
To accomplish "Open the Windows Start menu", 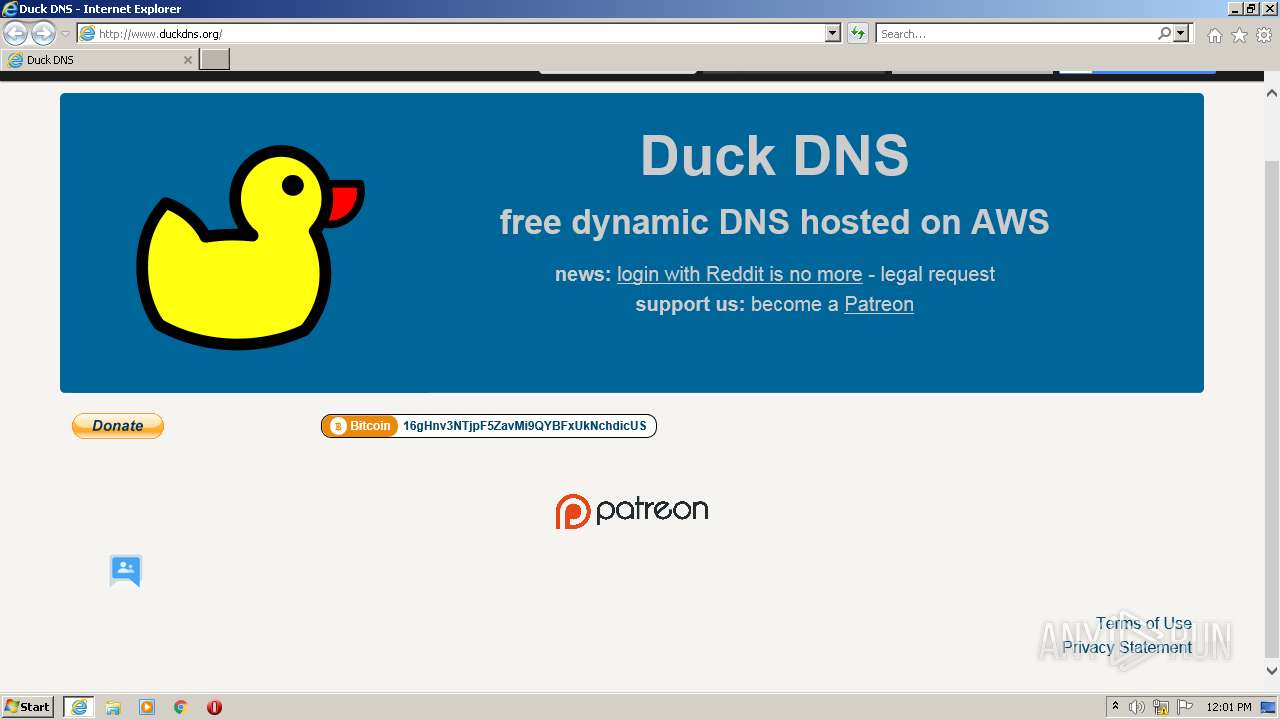I will (x=28, y=706).
